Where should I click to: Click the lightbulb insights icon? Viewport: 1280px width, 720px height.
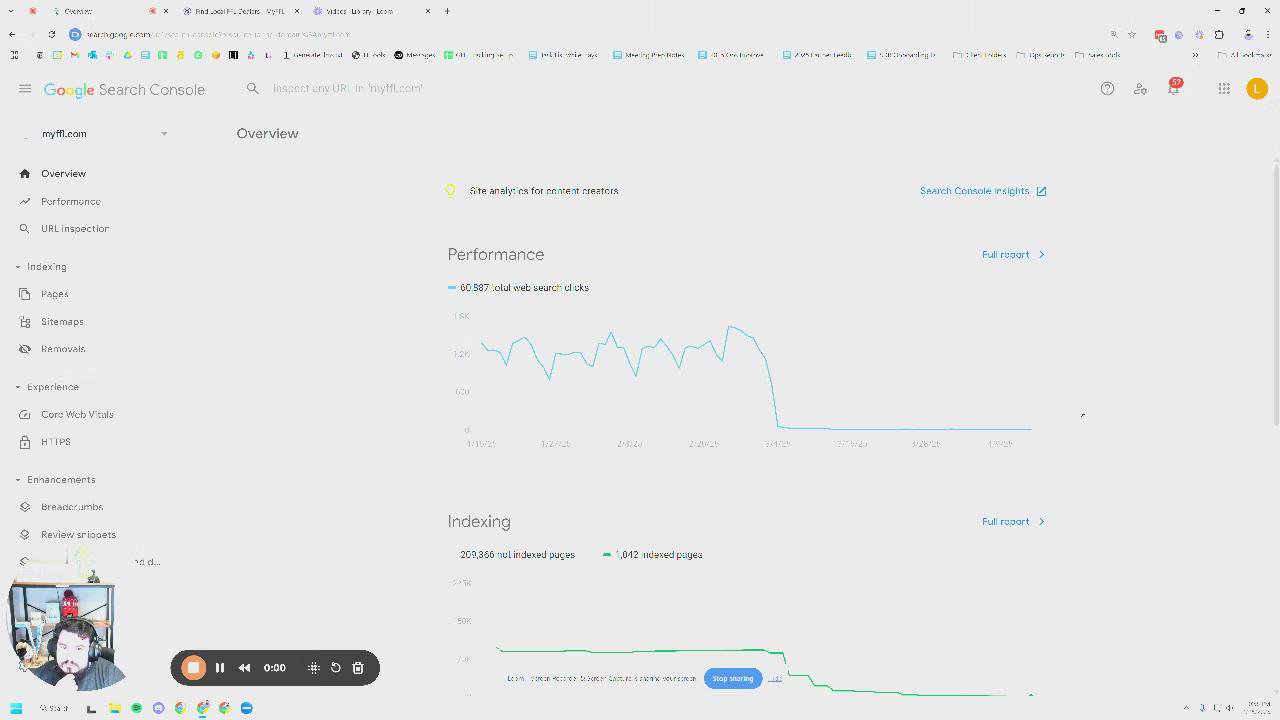coord(450,191)
